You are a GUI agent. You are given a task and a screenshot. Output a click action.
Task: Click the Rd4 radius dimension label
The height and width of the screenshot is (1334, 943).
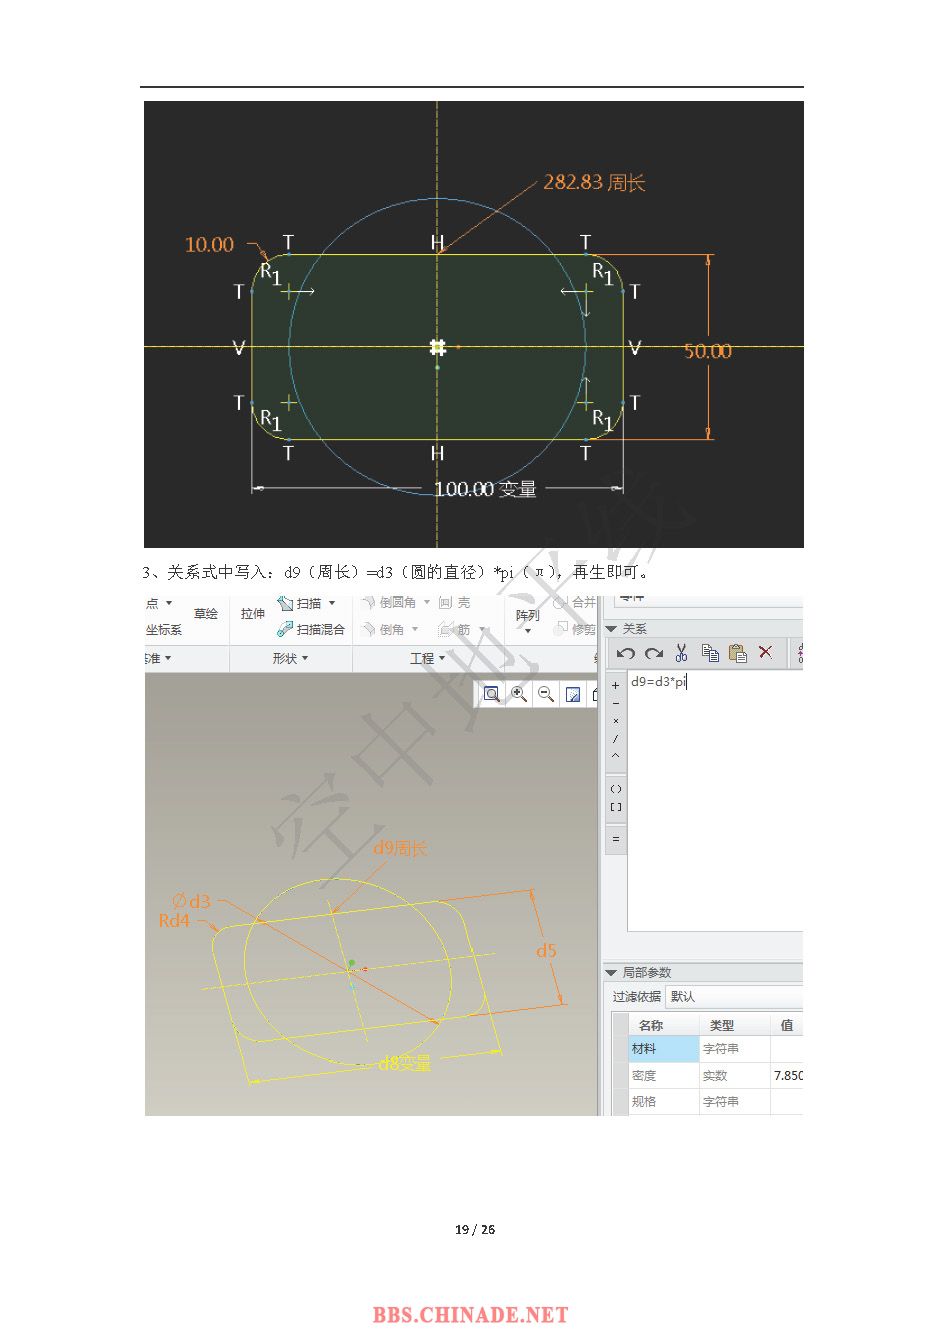click(x=174, y=920)
